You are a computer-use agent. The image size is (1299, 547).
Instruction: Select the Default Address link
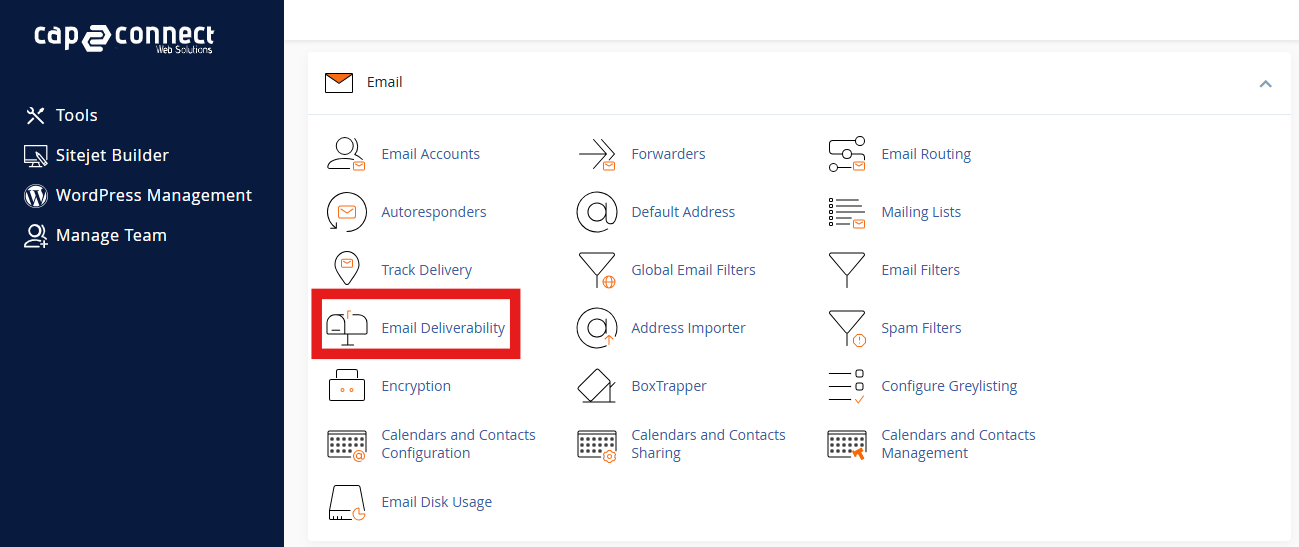click(683, 212)
